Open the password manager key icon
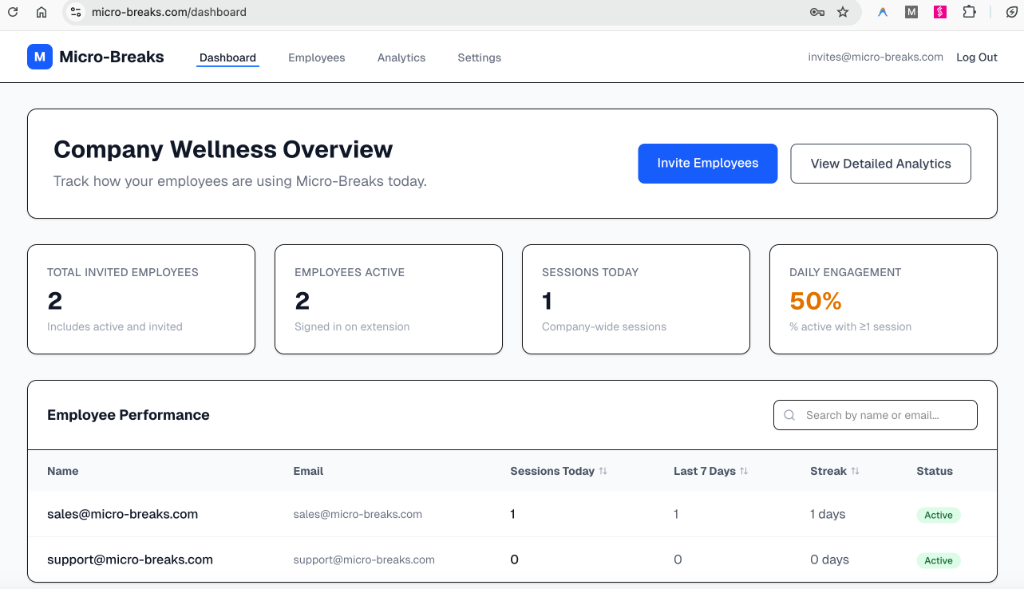The height and width of the screenshot is (589, 1024). click(817, 12)
